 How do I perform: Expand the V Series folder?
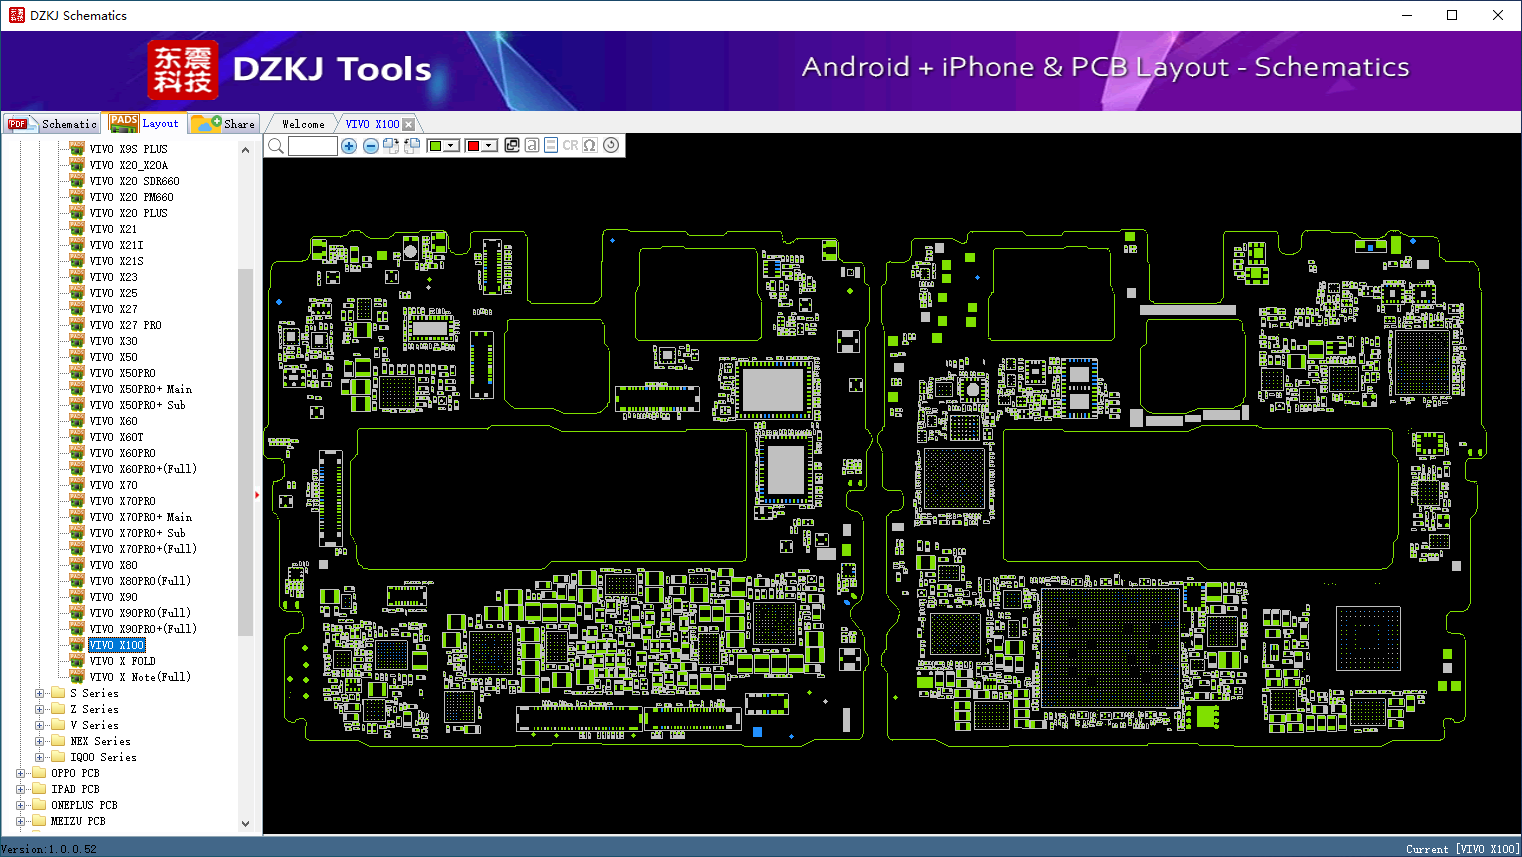click(x=40, y=725)
